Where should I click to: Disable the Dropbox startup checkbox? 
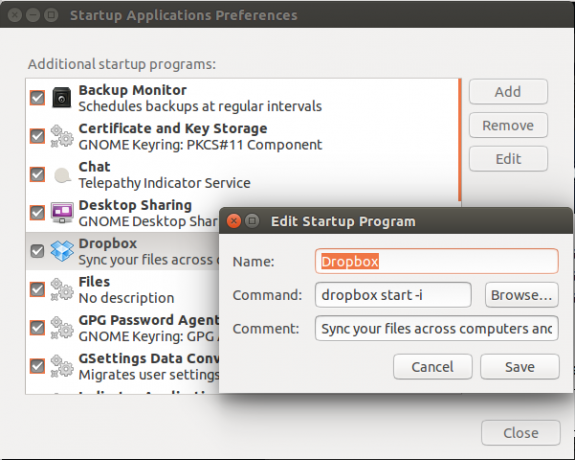tap(37, 251)
